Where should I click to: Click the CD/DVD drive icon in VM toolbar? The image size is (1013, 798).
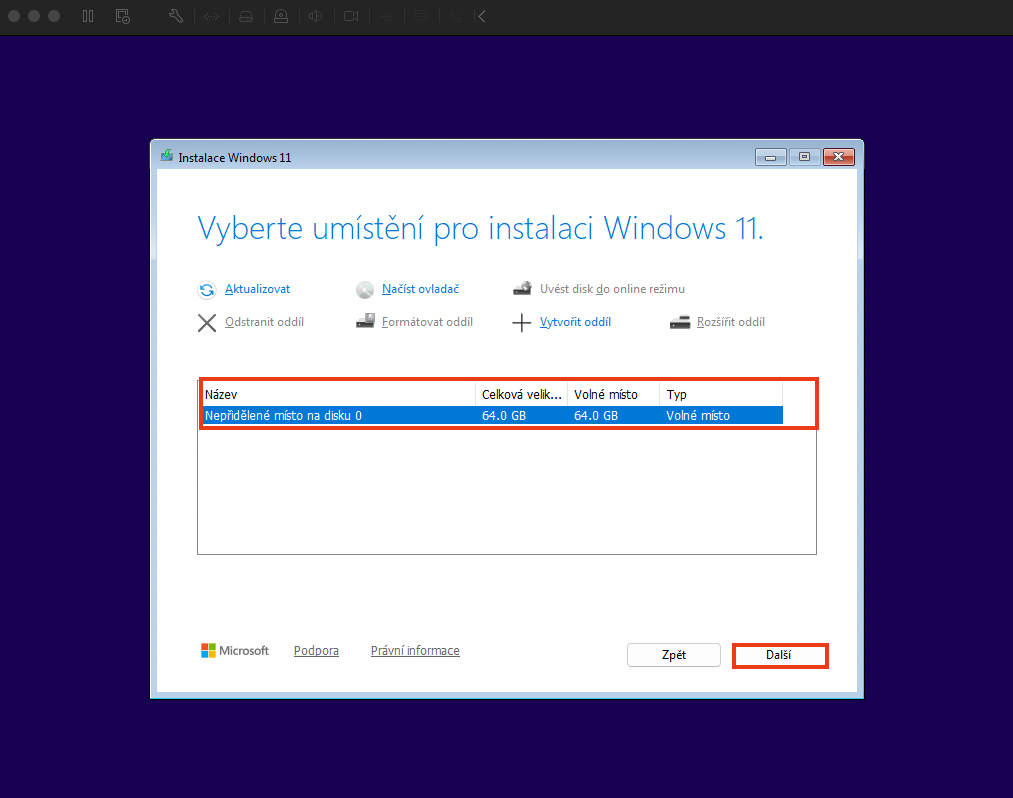pyautogui.click(x=281, y=16)
